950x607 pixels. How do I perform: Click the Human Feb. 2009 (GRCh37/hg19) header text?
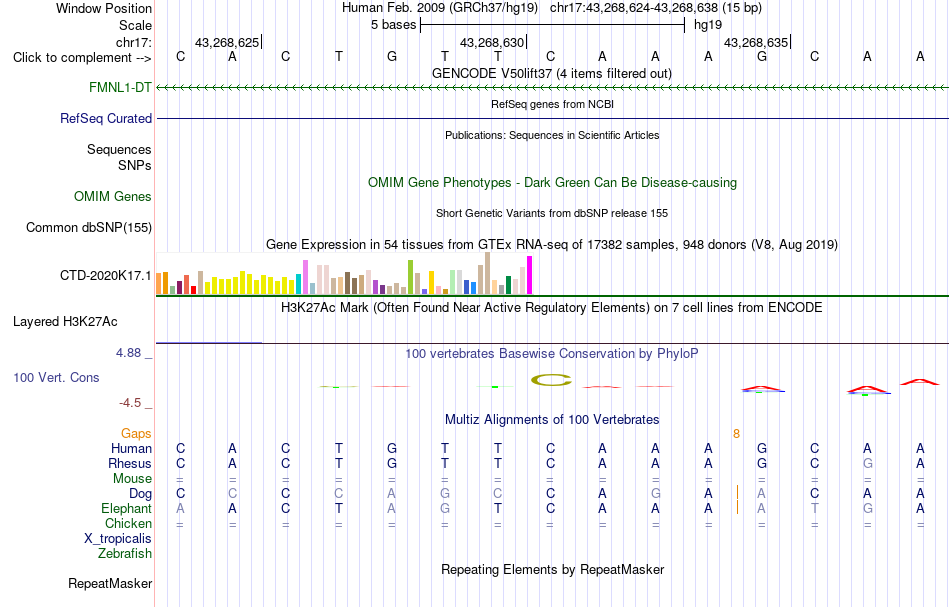(x=440, y=8)
